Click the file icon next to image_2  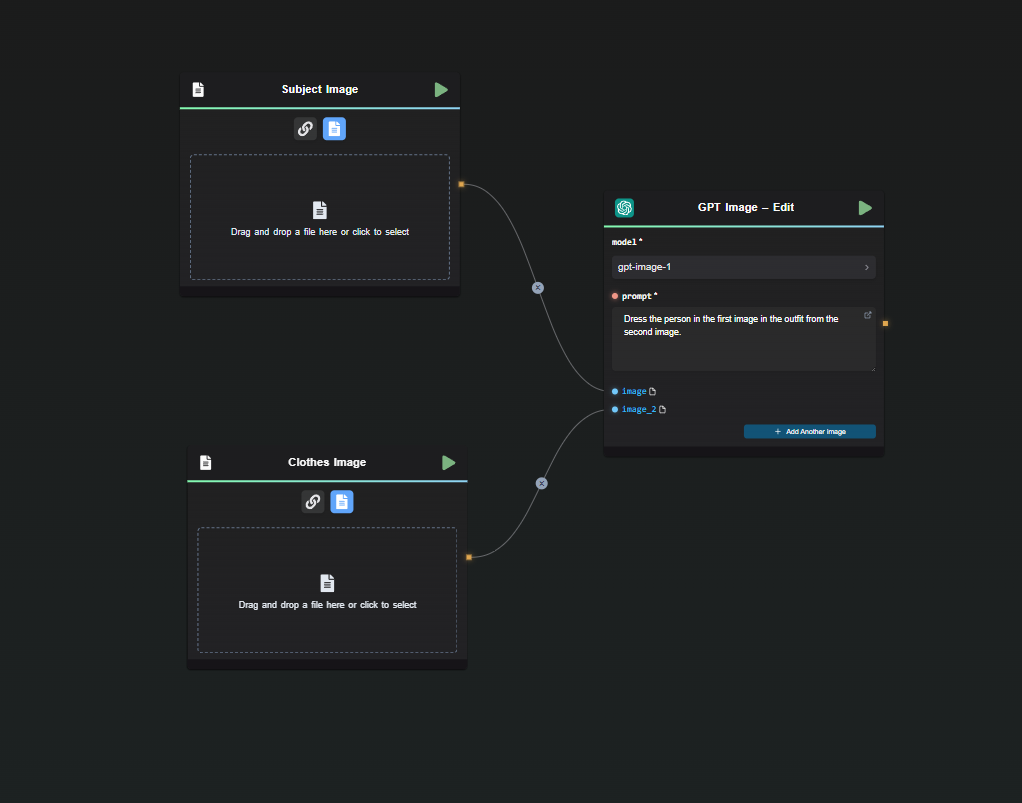(662, 409)
